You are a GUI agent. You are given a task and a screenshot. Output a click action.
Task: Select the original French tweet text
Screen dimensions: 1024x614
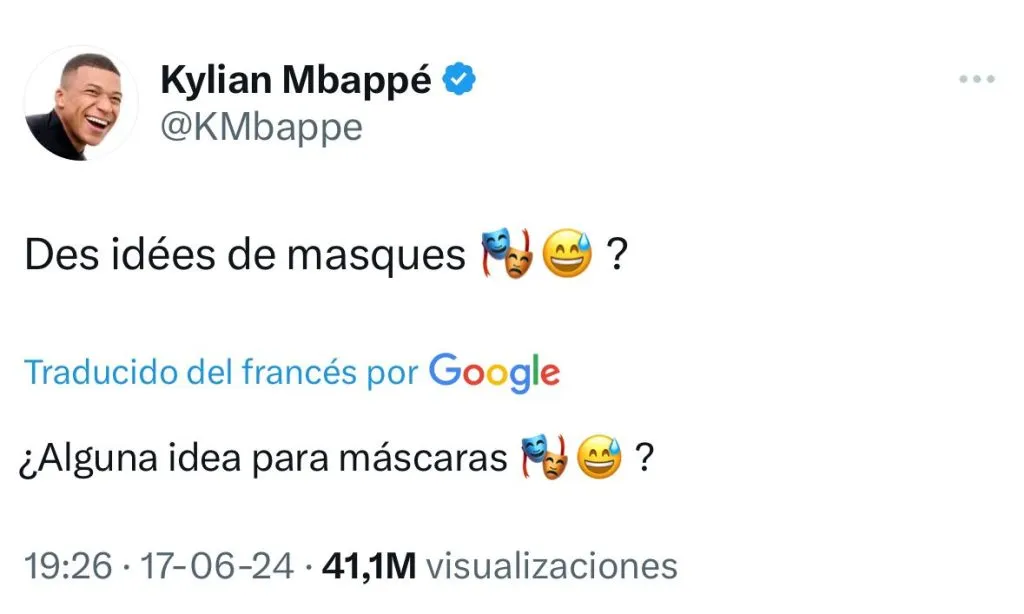coord(240,254)
